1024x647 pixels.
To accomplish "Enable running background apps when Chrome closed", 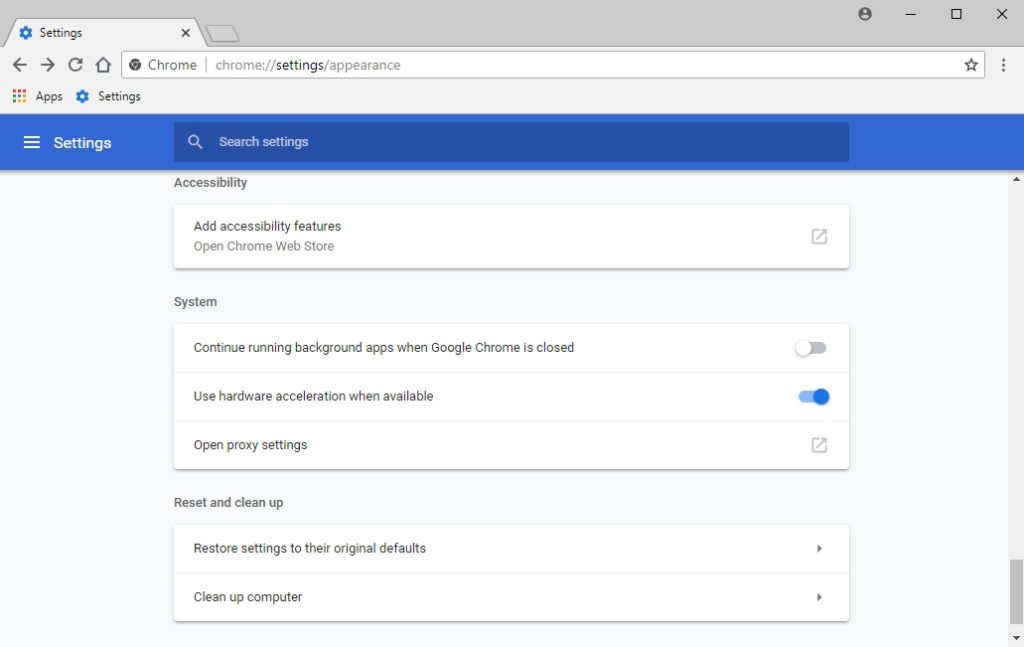I will (x=810, y=347).
